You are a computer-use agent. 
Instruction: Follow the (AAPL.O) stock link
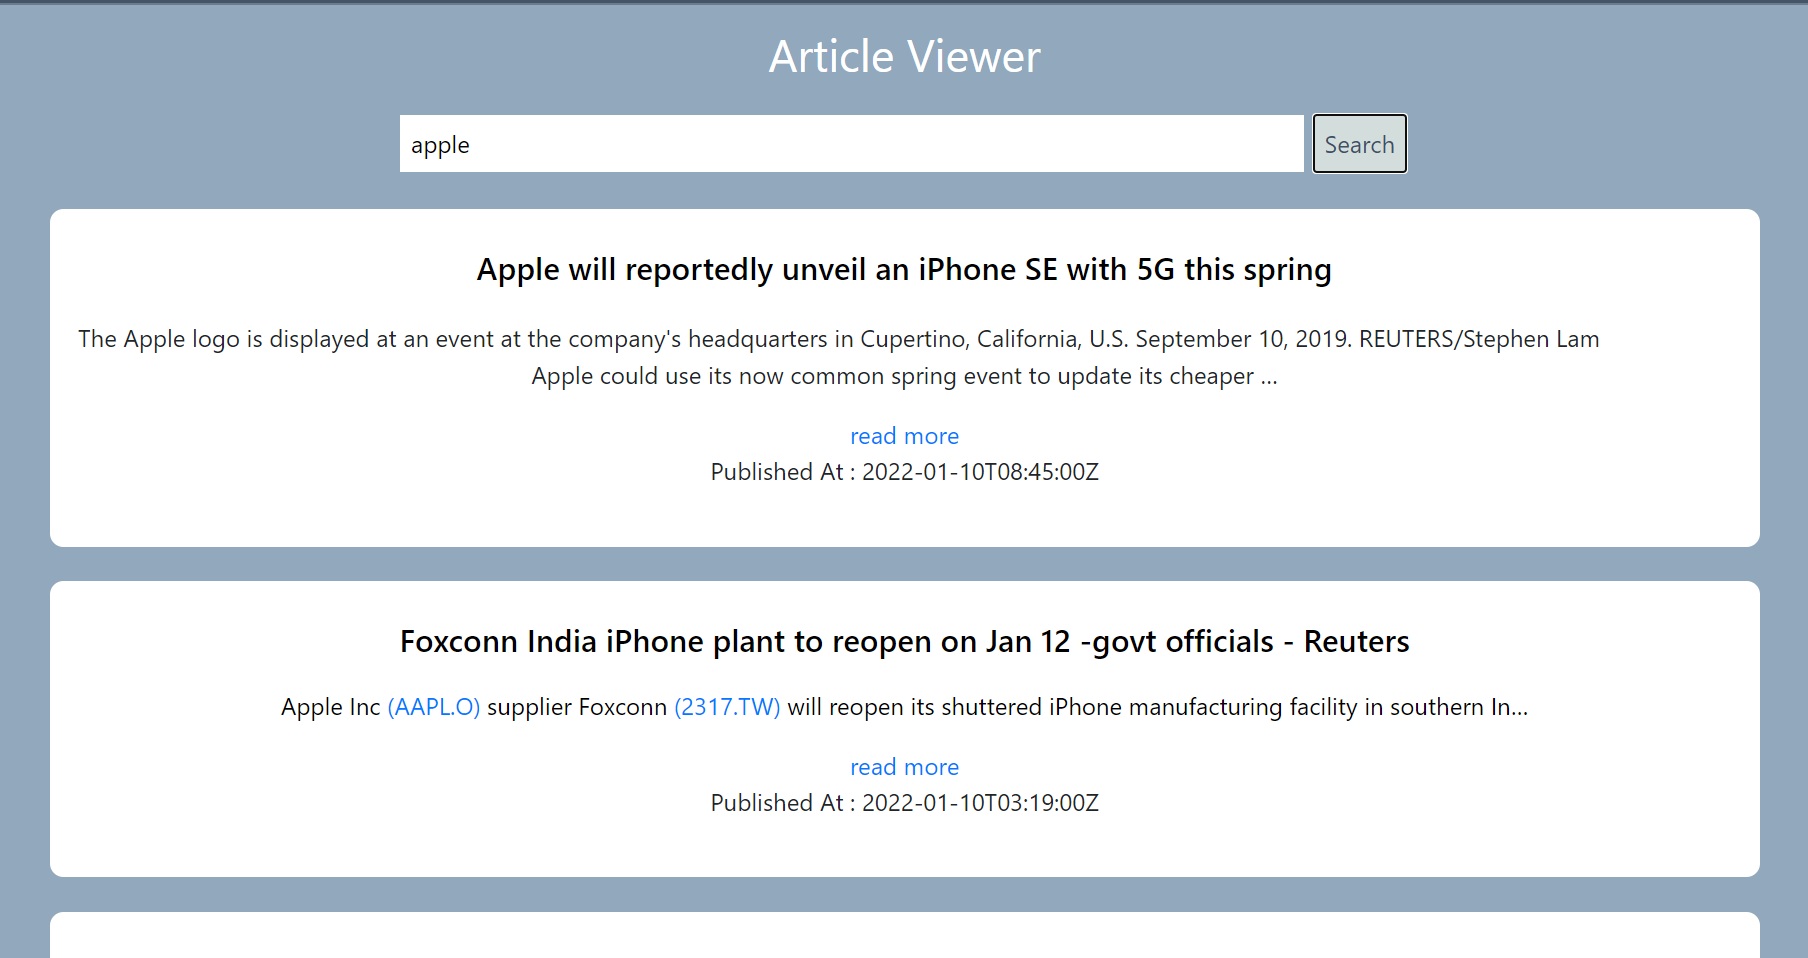[x=434, y=707]
